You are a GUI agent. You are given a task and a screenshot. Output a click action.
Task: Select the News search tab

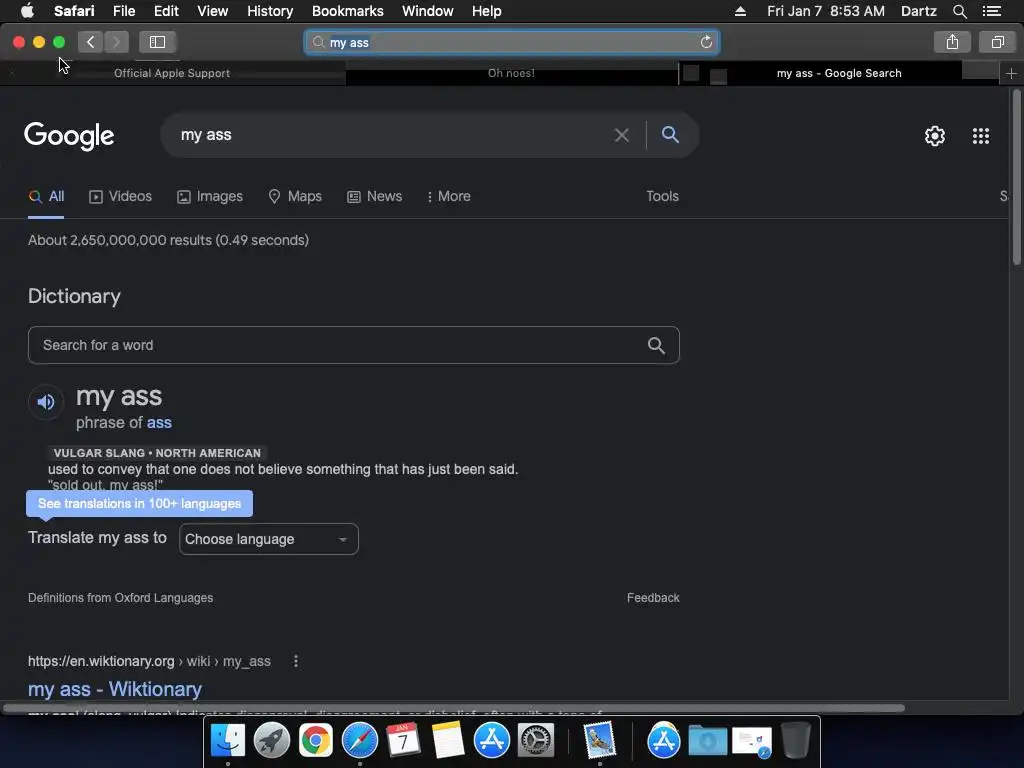pos(374,196)
